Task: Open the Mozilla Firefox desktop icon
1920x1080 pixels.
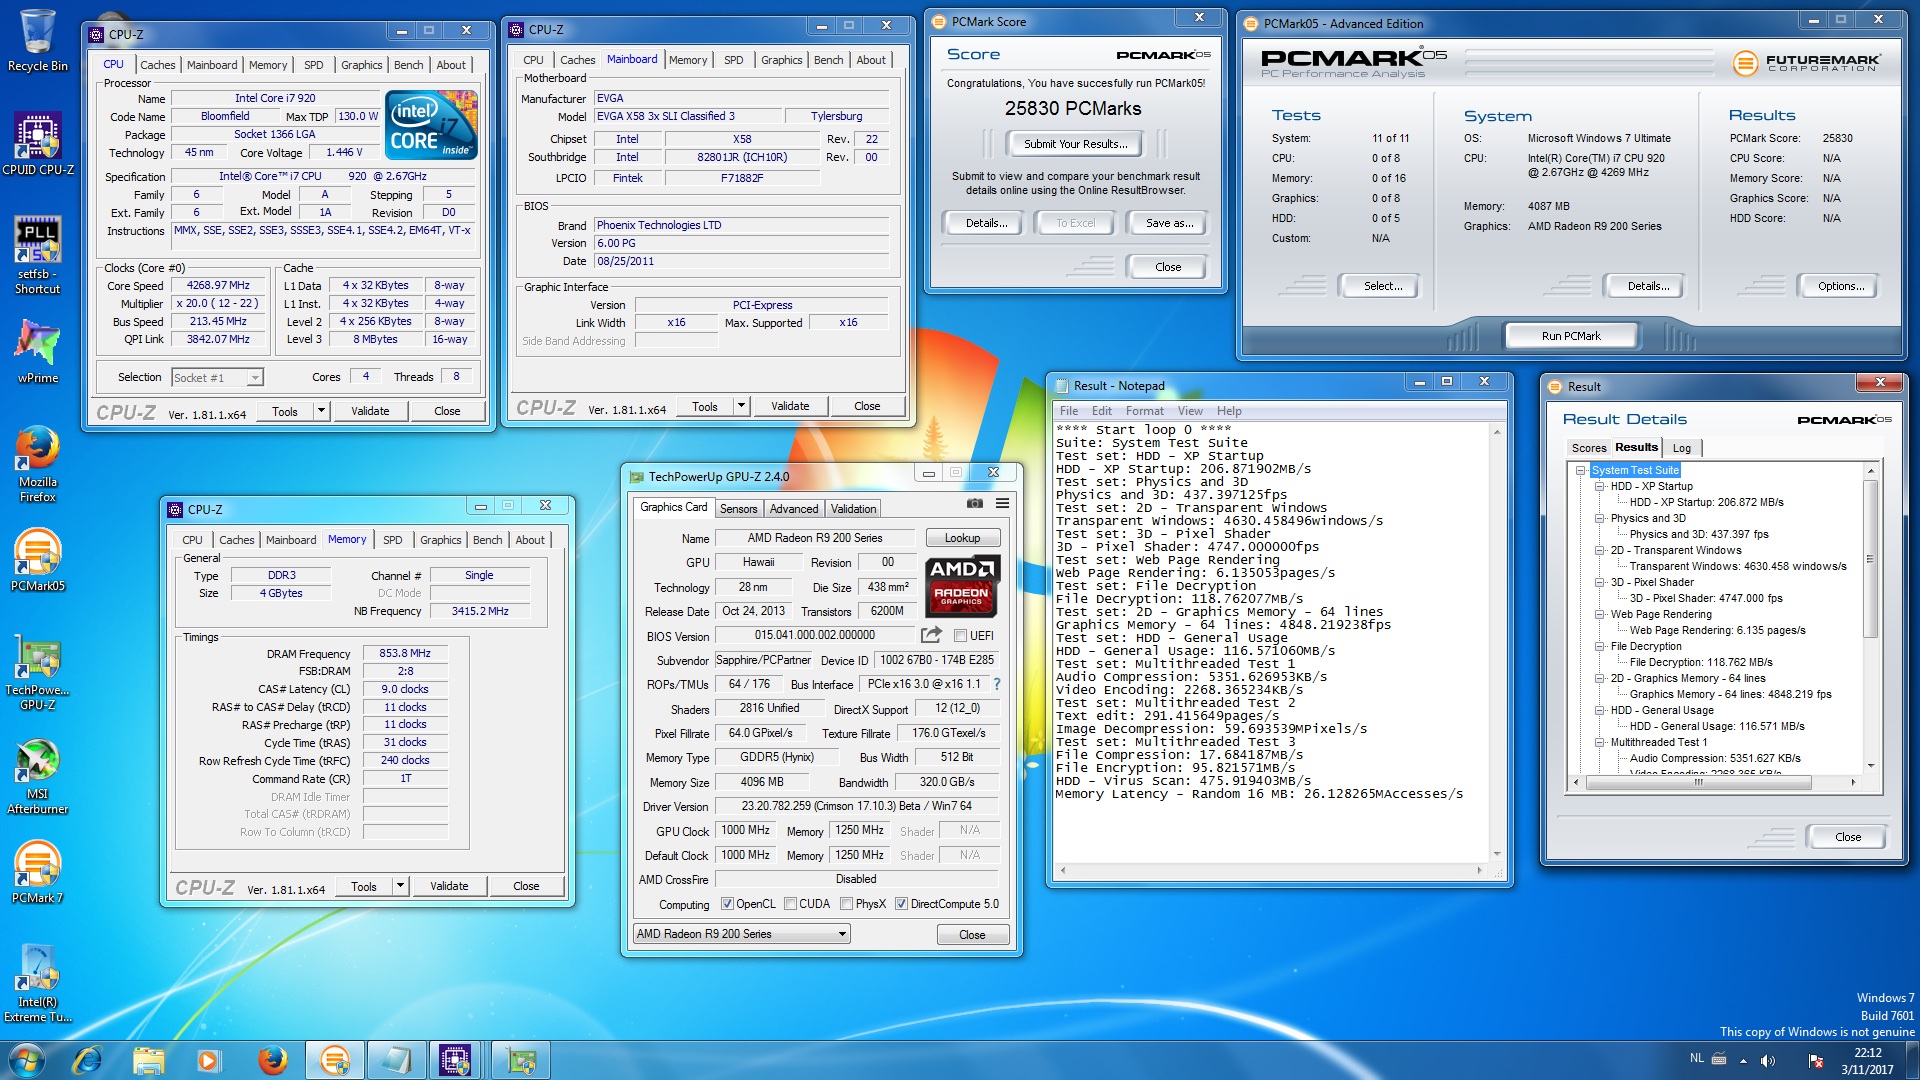Action: coord(38,464)
